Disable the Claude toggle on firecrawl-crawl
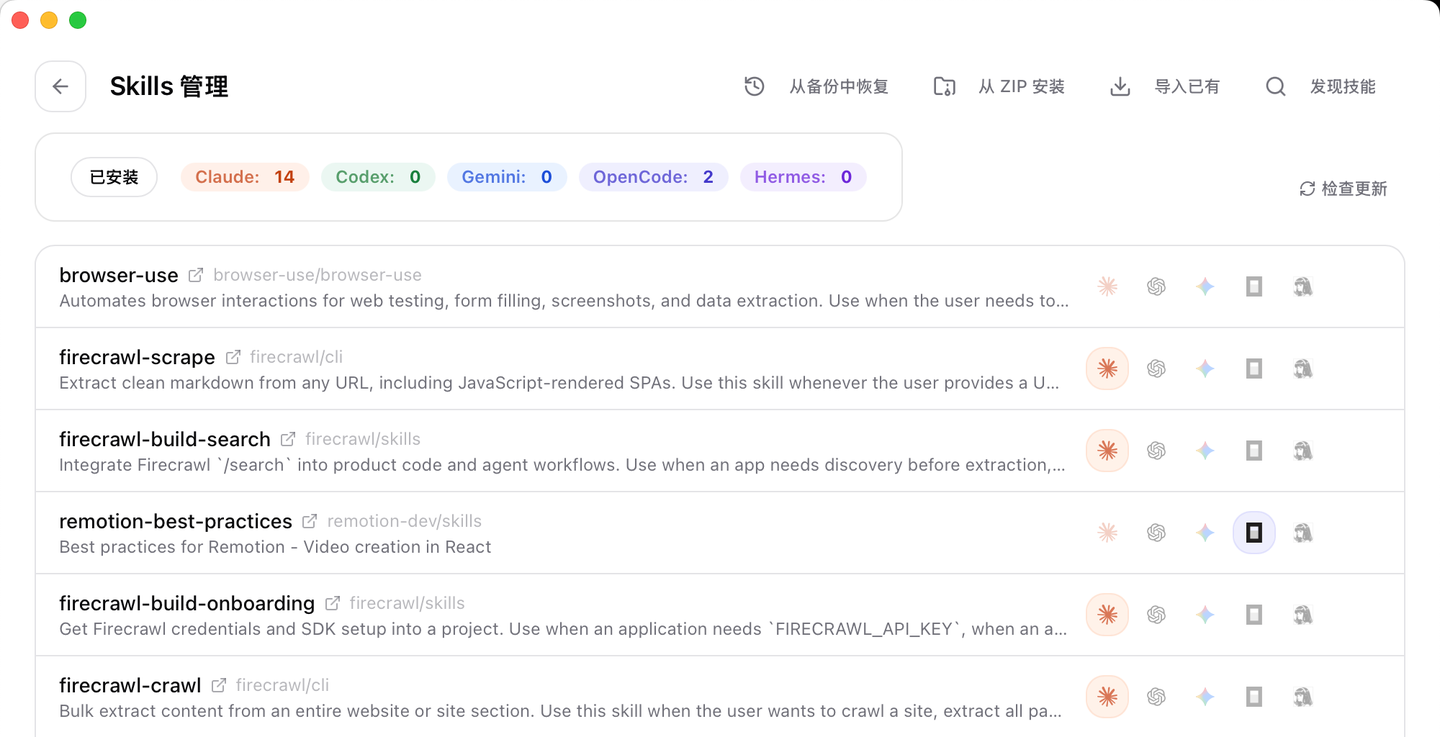 [x=1107, y=697]
